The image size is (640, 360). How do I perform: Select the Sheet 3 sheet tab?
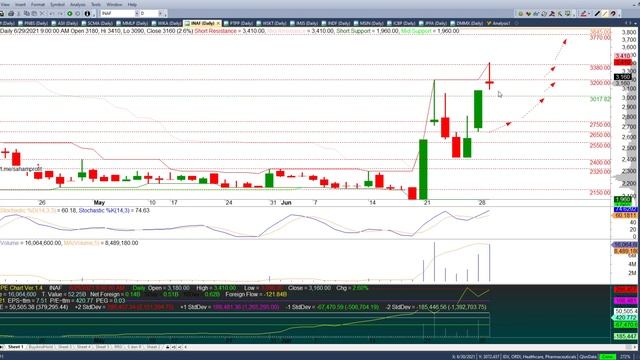pyautogui.click(x=64, y=347)
